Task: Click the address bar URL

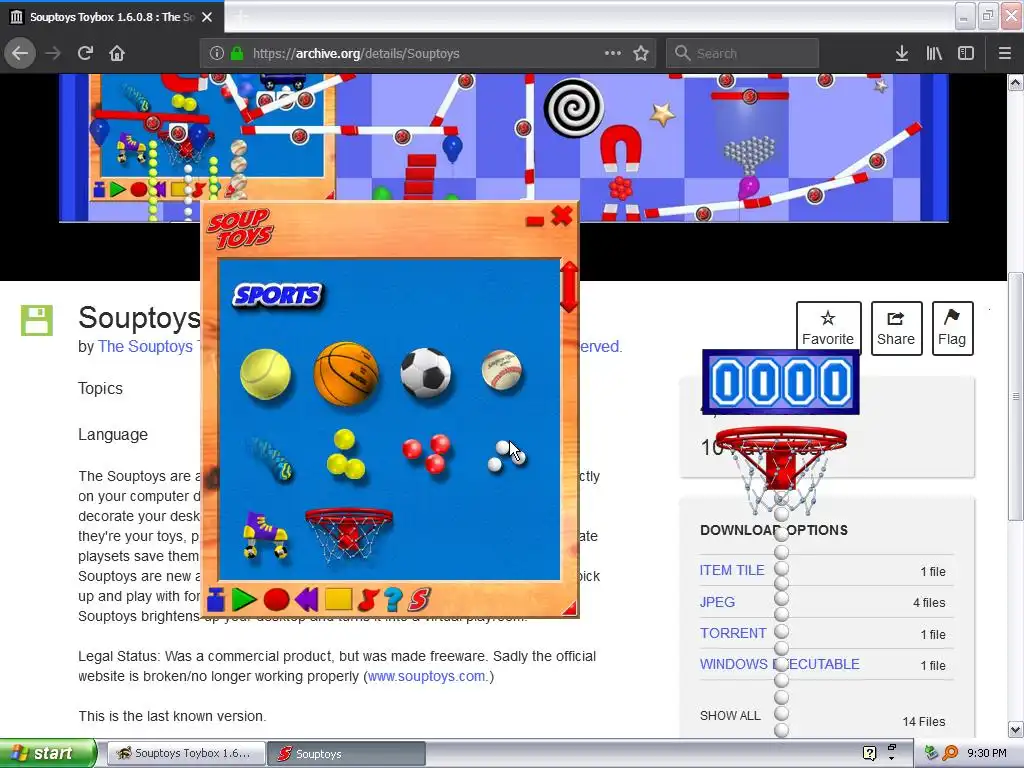Action: tap(356, 54)
